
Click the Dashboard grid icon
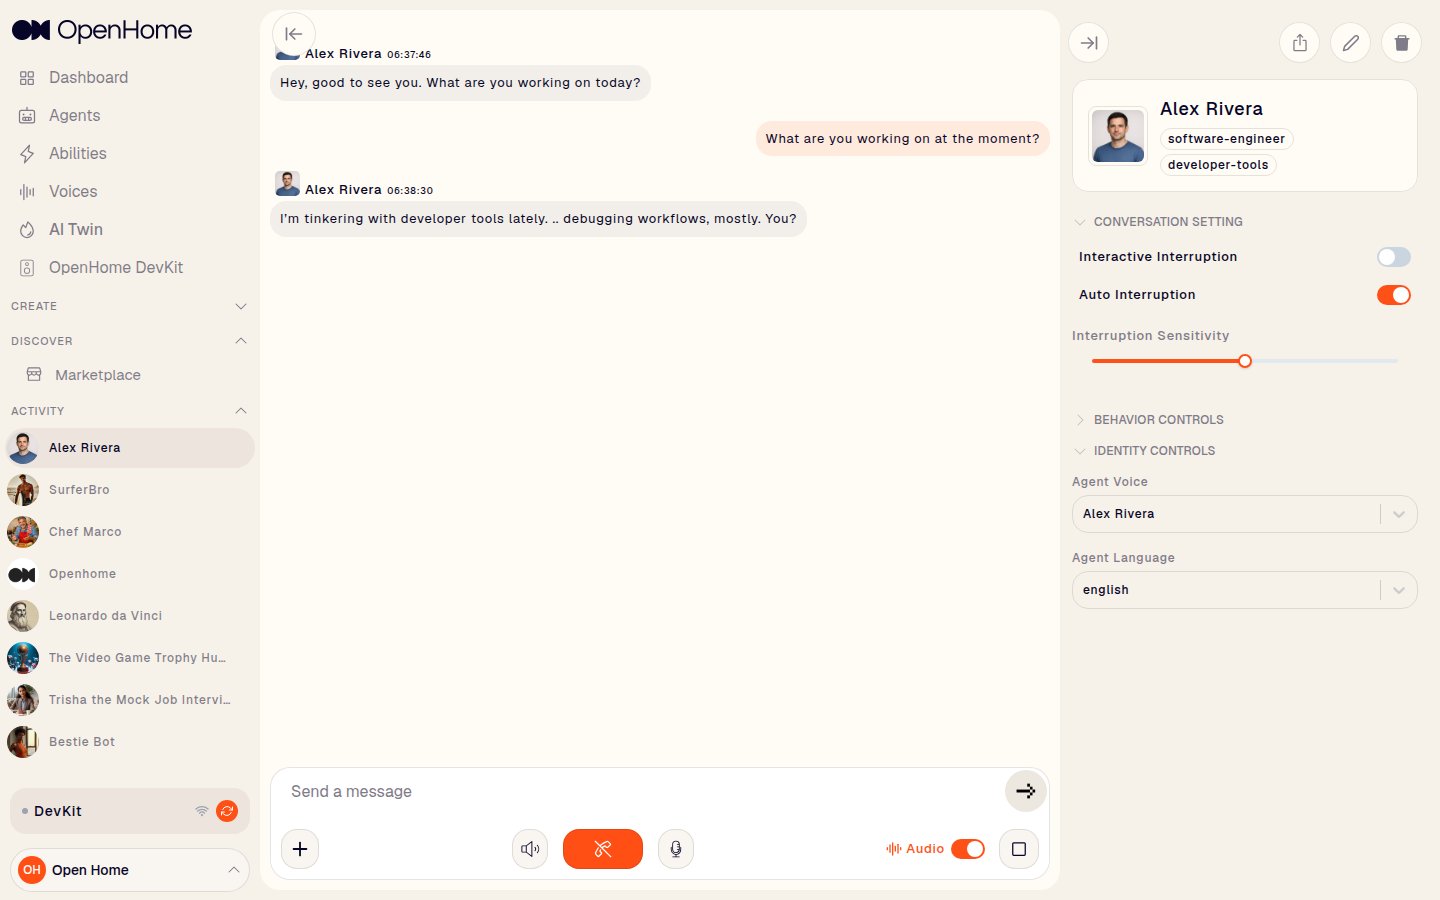(x=27, y=78)
